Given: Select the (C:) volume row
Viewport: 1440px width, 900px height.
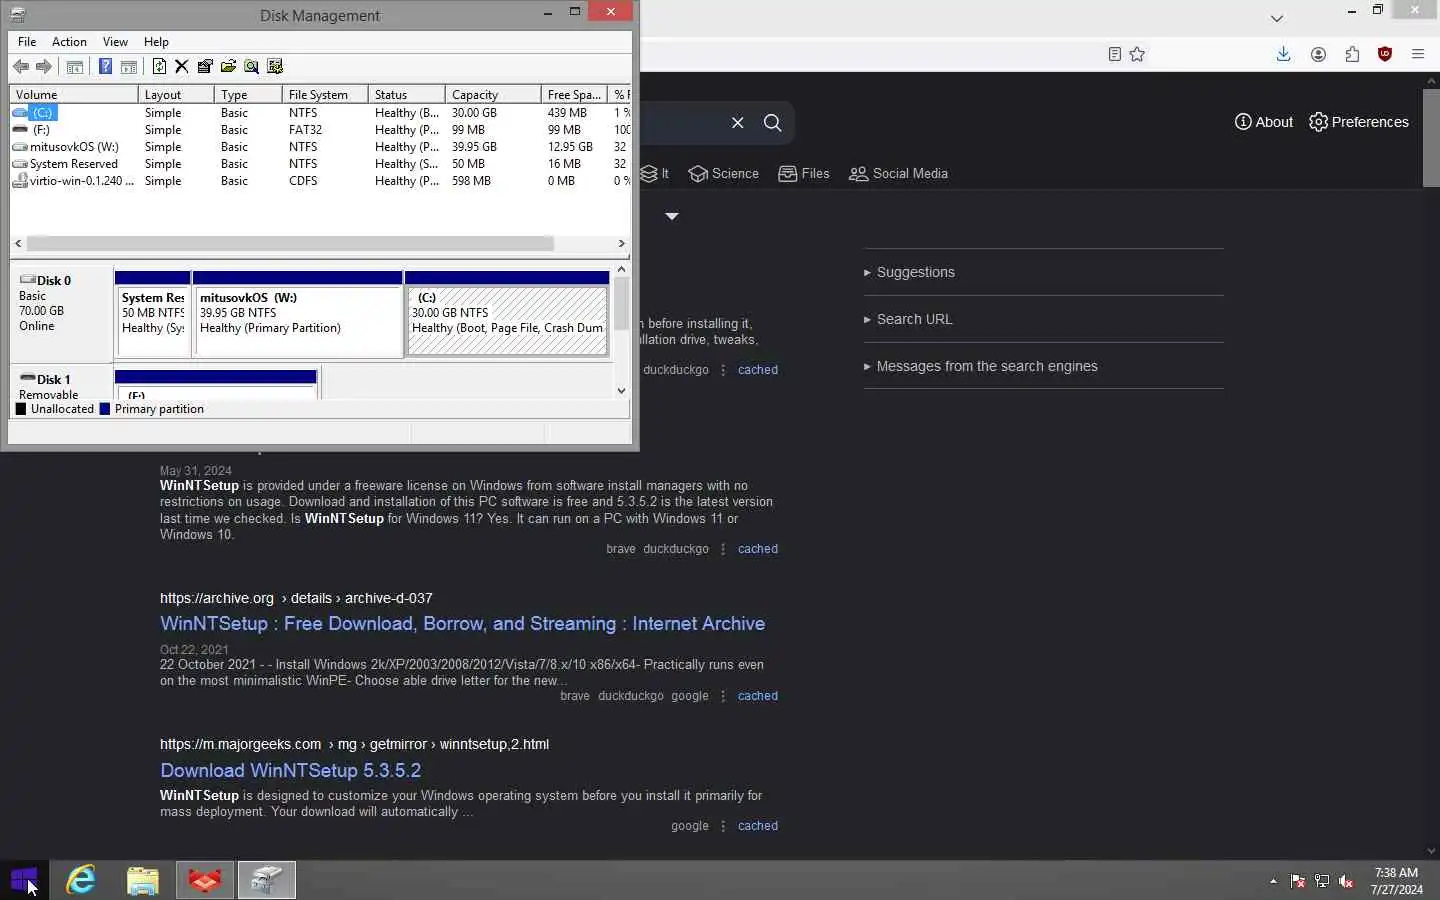Looking at the screenshot, I should pyautogui.click(x=320, y=113).
